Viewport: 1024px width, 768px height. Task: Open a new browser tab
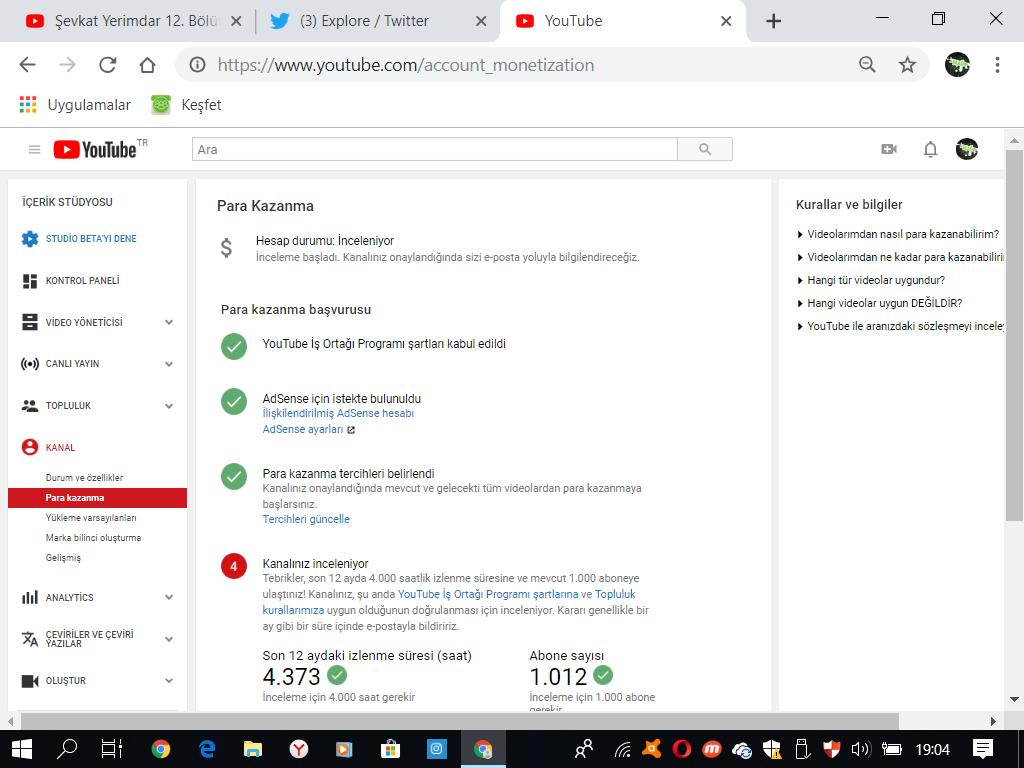773,21
